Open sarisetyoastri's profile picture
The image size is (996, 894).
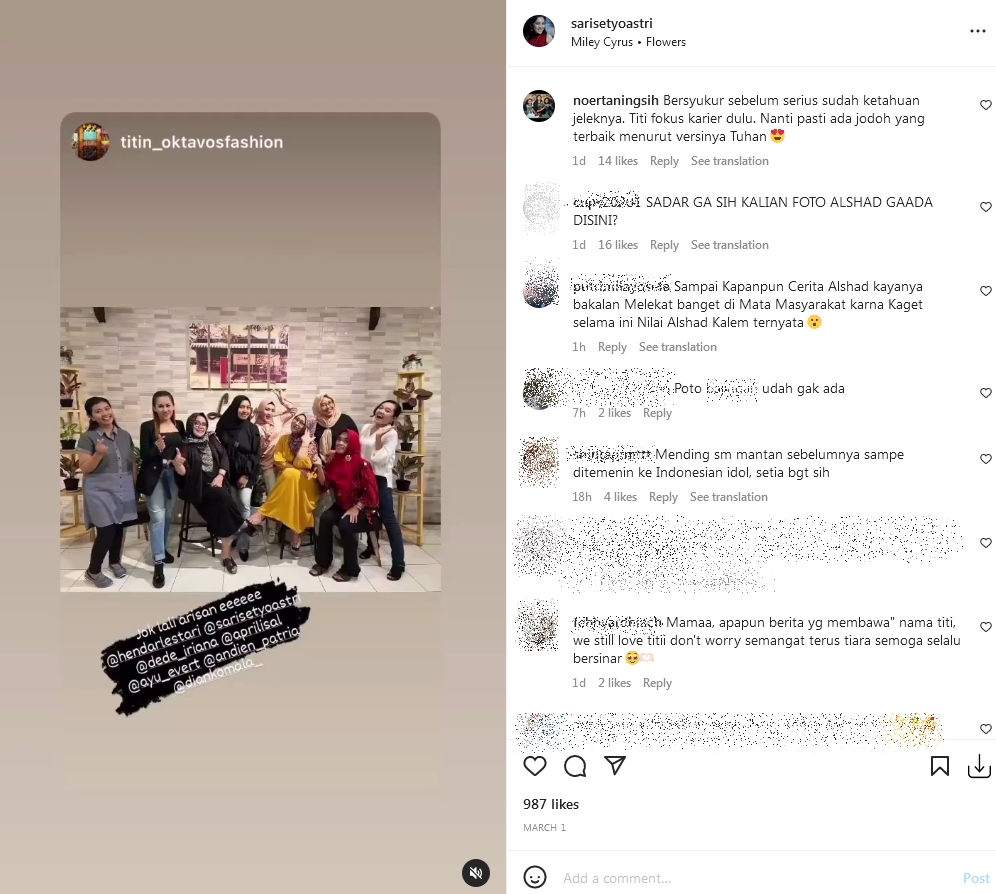coord(539,31)
